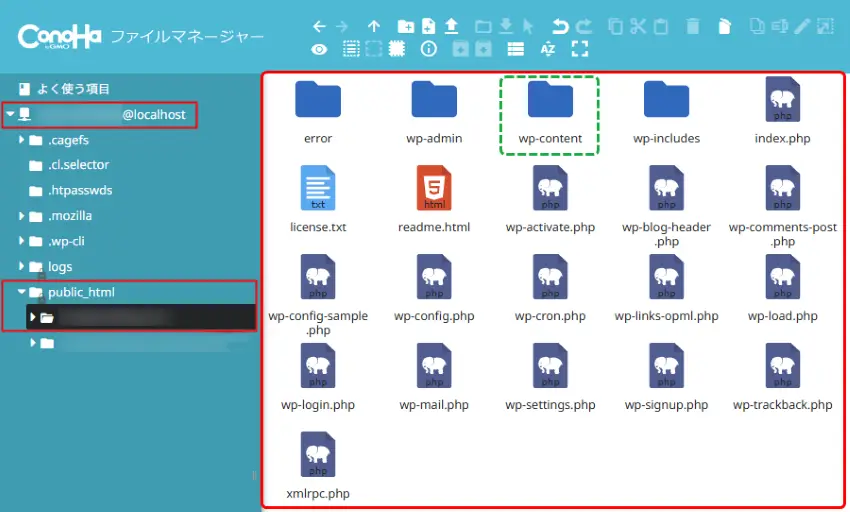Go up to parent directory arrow
The width and height of the screenshot is (850, 512).
click(374, 27)
